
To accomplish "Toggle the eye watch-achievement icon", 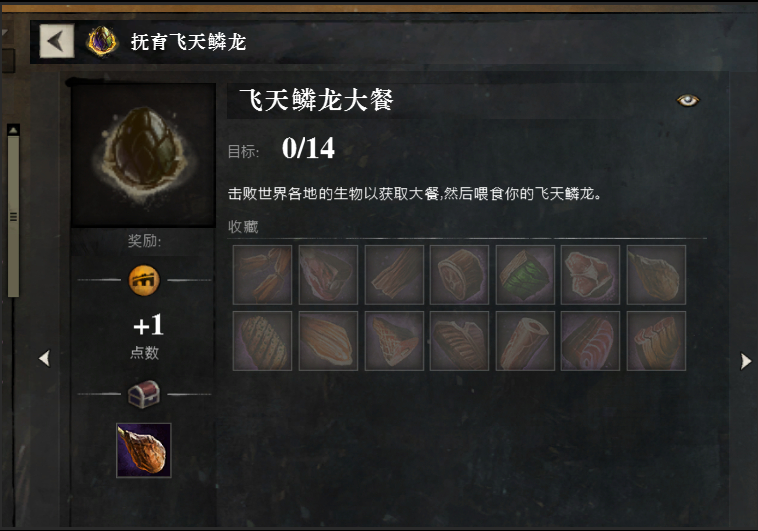I will click(687, 100).
